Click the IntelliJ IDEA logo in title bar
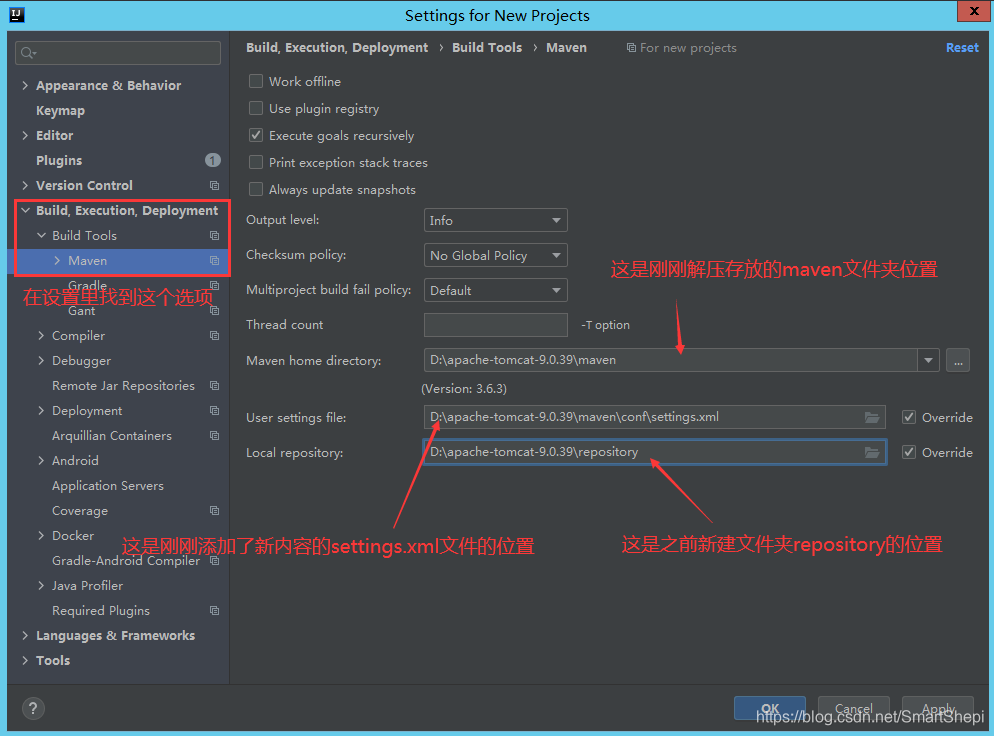Viewport: 994px width, 736px height. 16,15
